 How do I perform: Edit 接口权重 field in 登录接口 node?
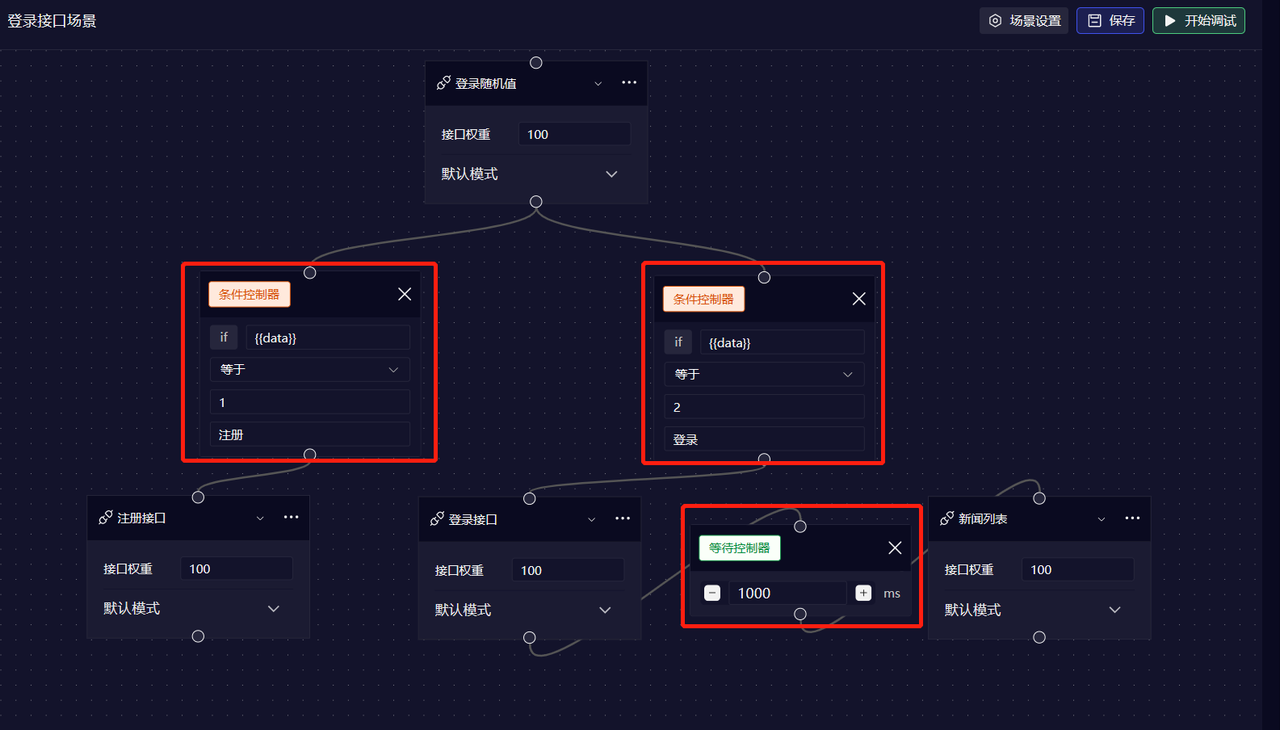click(568, 570)
